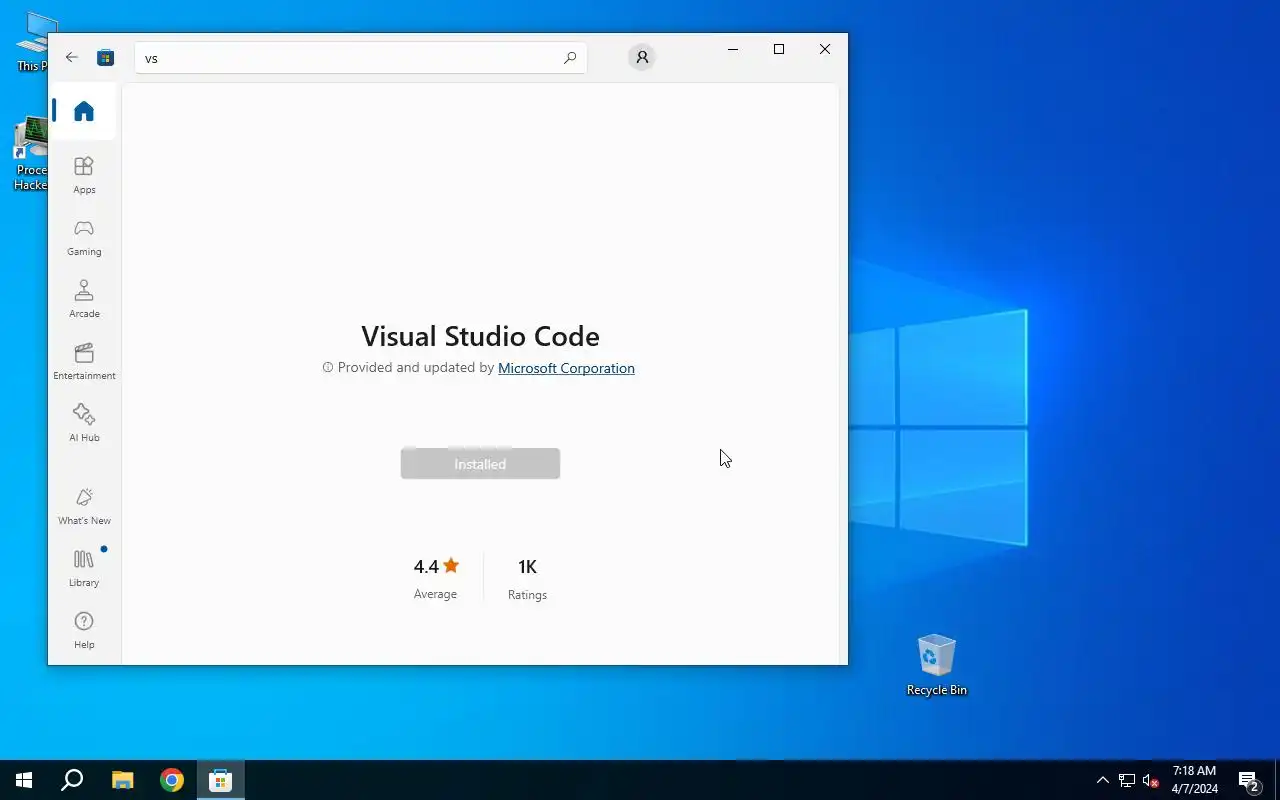The width and height of the screenshot is (1280, 800).
Task: Open File Explorer from the taskbar
Action: pos(122,780)
